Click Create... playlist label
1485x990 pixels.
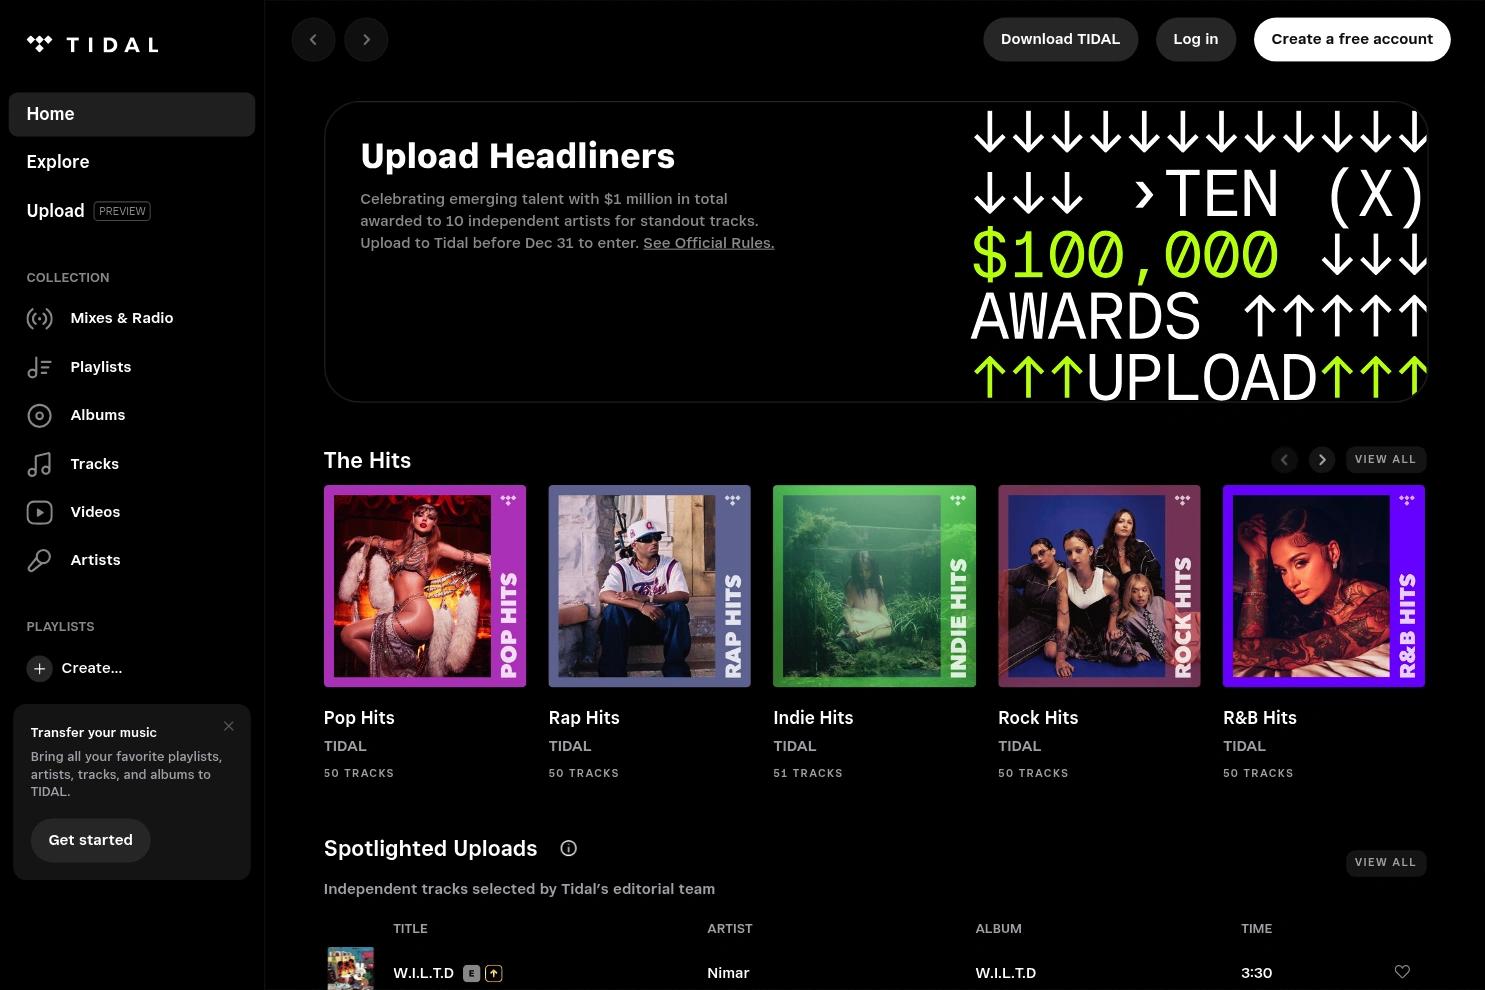92,668
